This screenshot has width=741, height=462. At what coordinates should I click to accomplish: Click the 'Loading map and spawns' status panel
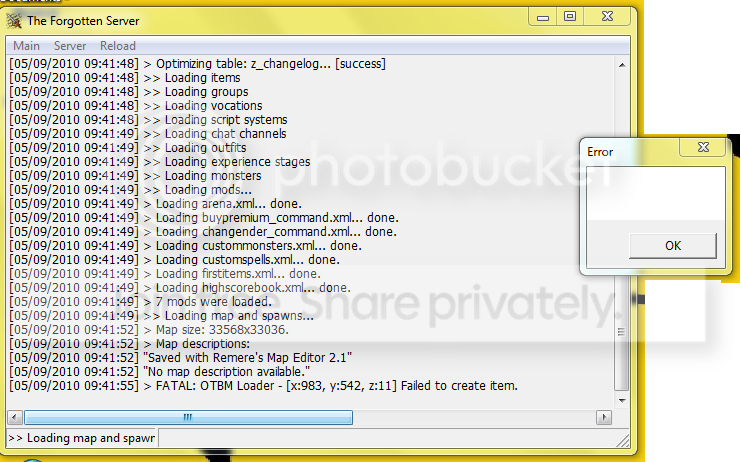pos(82,438)
